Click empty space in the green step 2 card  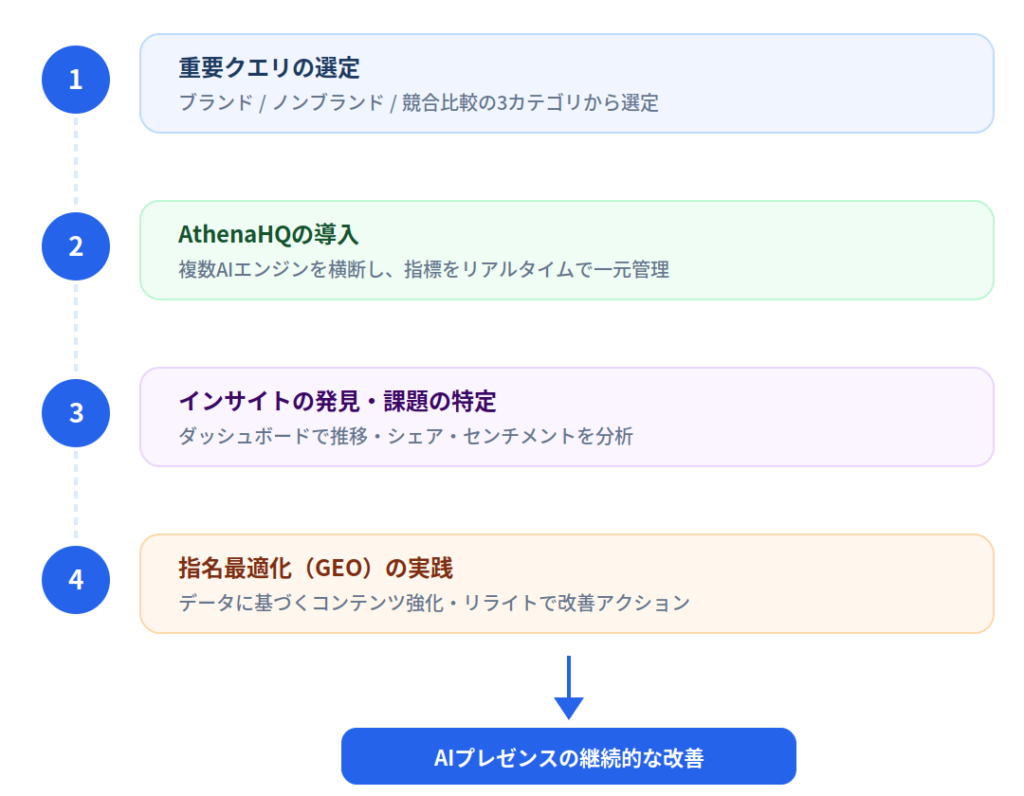(x=850, y=250)
